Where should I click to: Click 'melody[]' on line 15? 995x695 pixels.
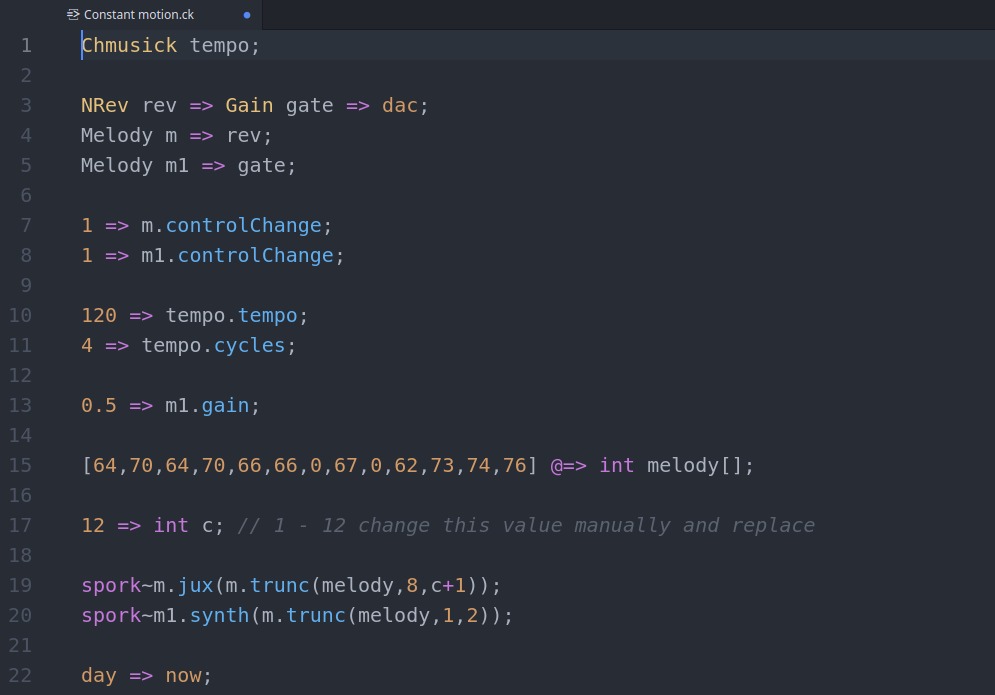coord(694,466)
